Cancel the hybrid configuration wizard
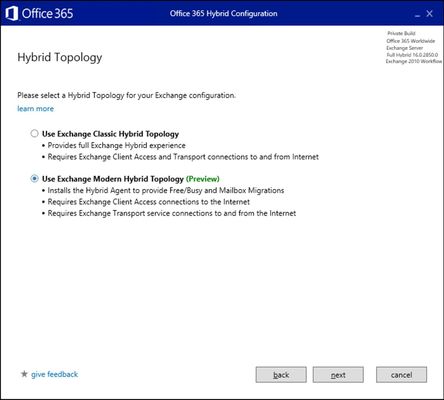Viewport: 444px width, 400px height. pos(401,375)
